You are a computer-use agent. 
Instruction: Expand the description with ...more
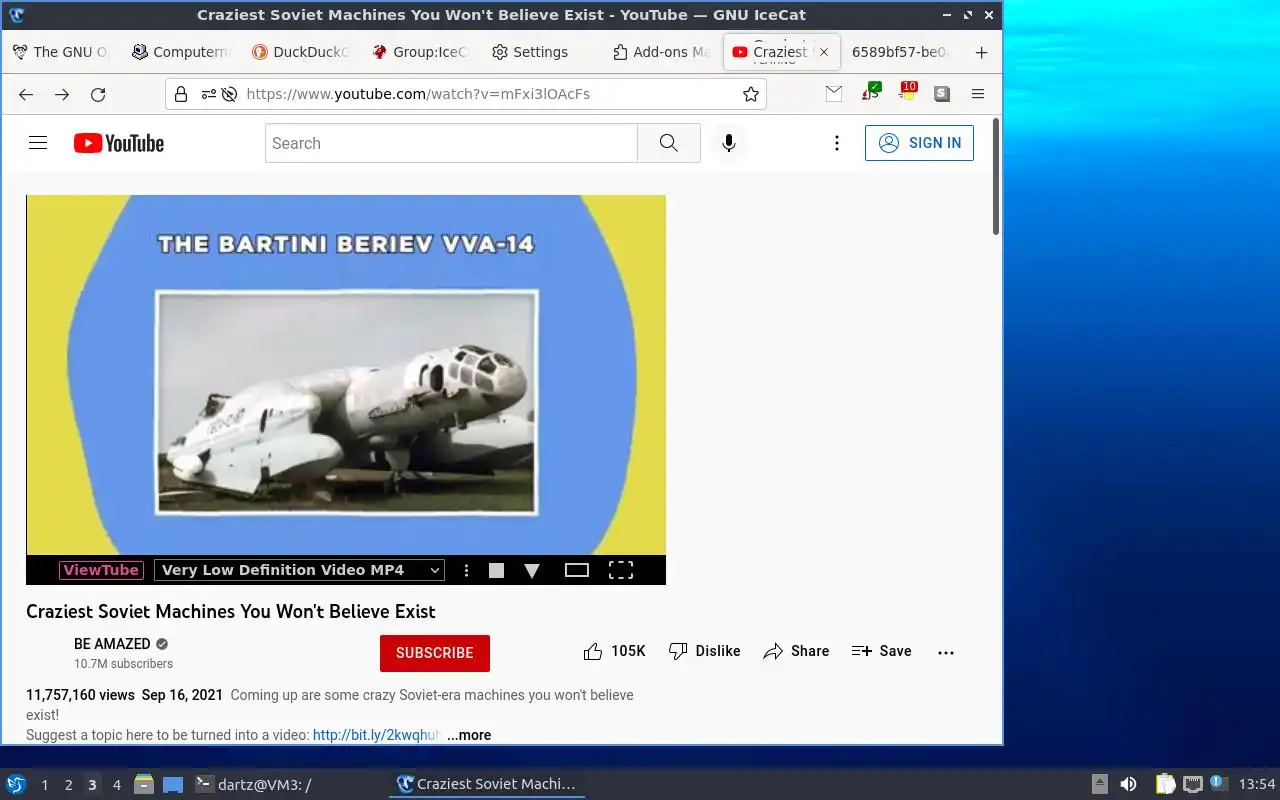468,735
